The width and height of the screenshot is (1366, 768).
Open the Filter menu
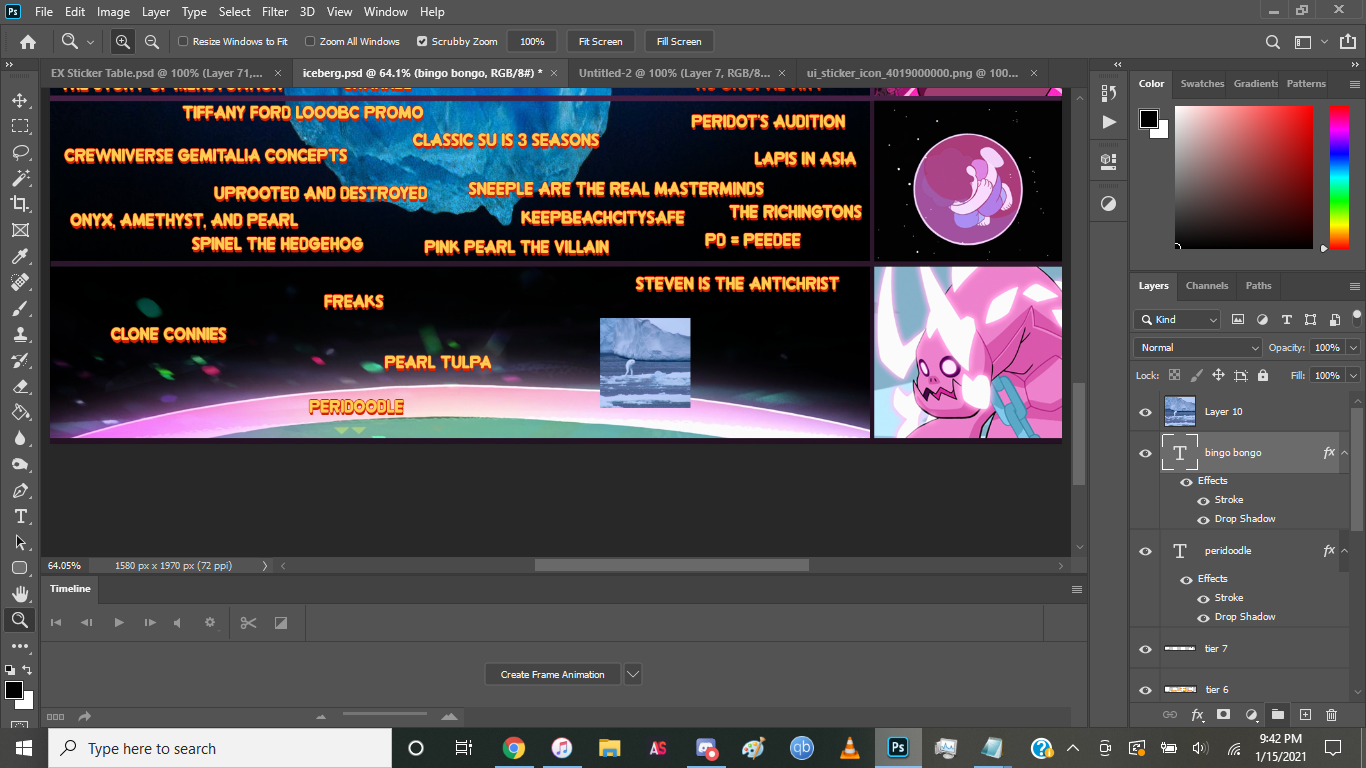(274, 12)
